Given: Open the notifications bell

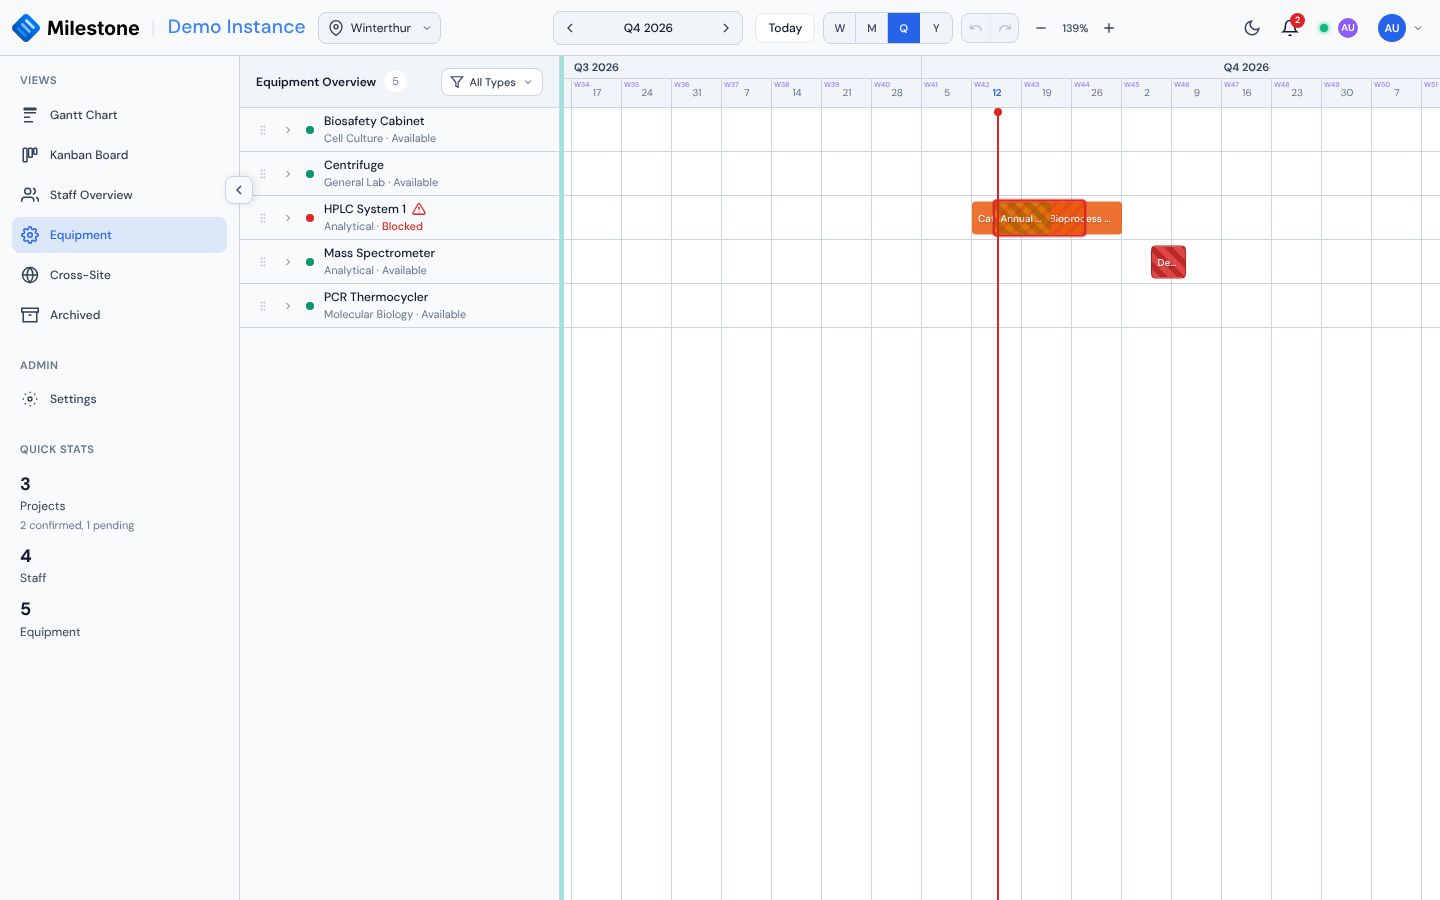Looking at the screenshot, I should pos(1290,28).
